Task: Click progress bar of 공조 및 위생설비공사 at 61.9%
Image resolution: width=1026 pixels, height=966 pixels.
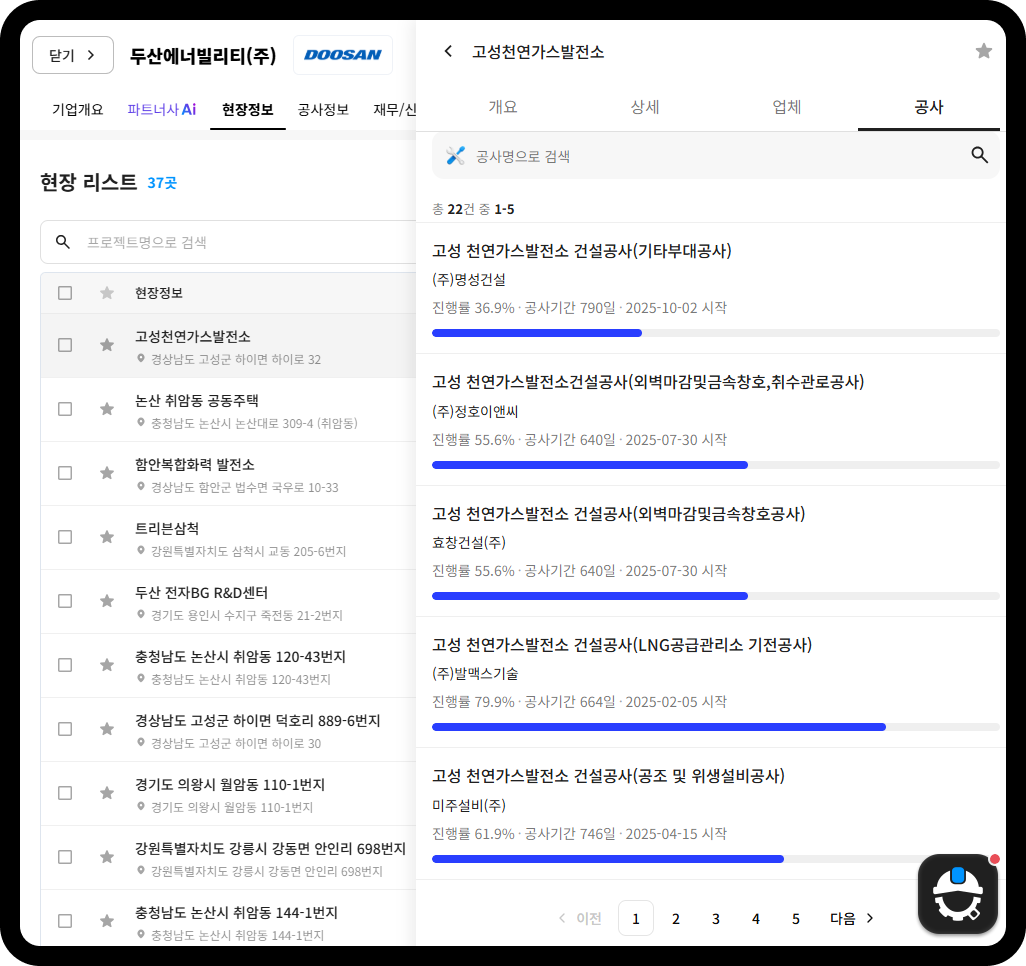Action: click(716, 859)
